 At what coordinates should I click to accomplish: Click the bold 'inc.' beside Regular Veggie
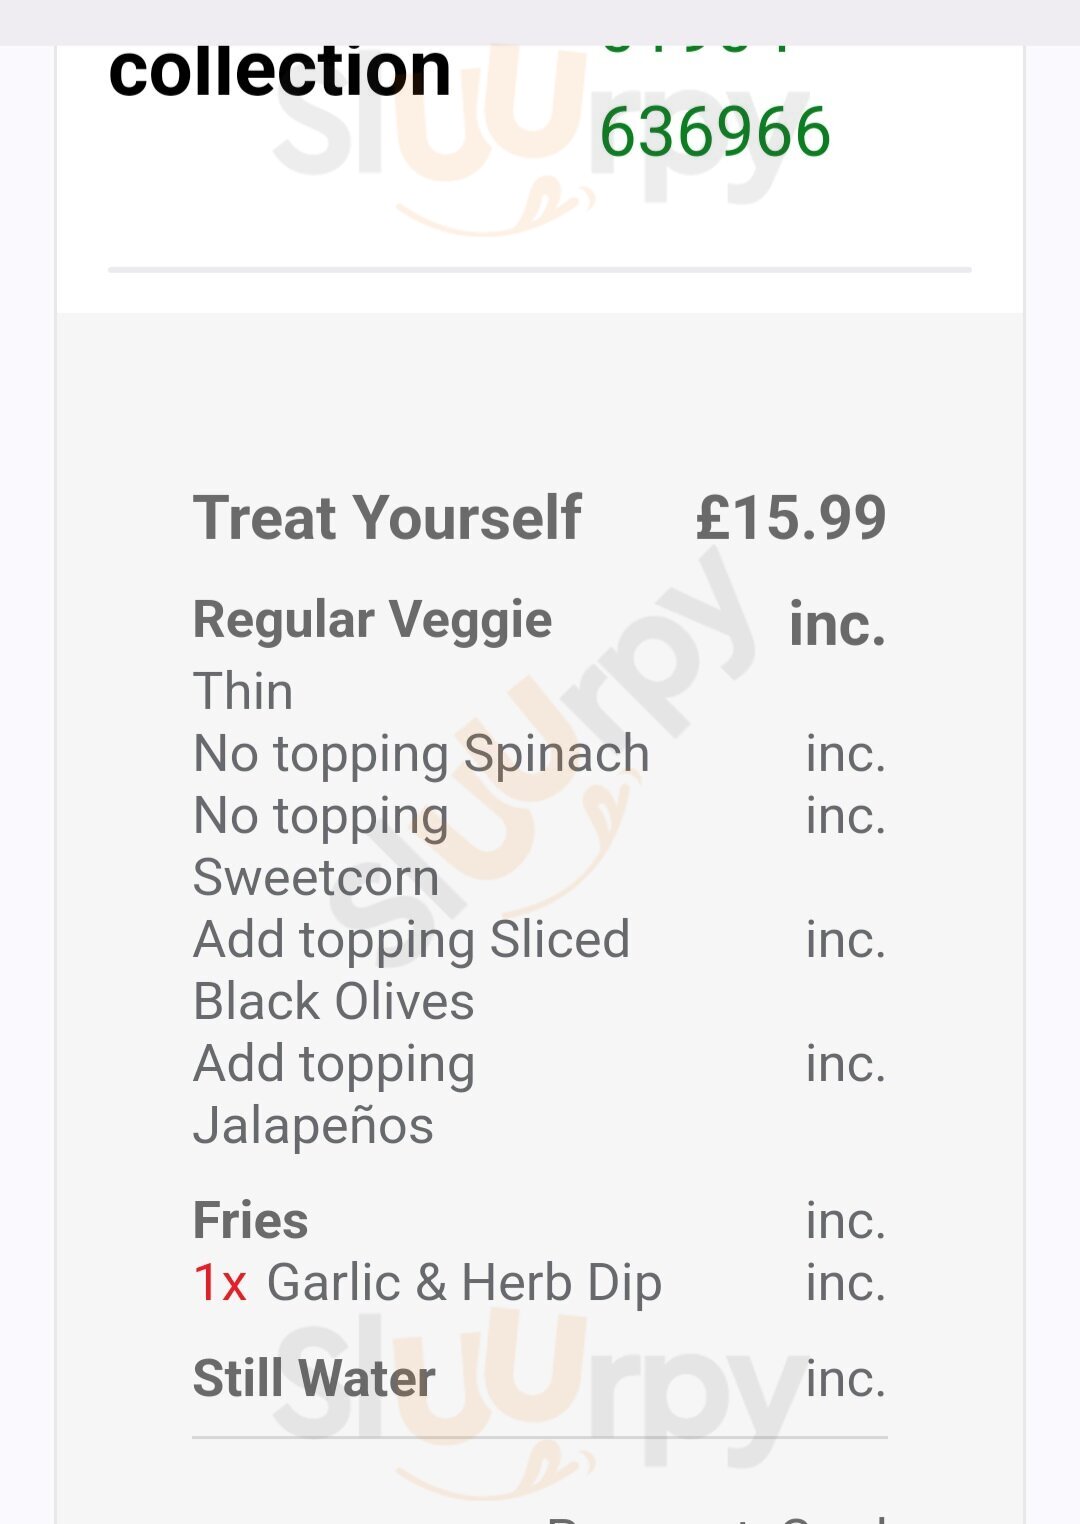[x=837, y=624]
